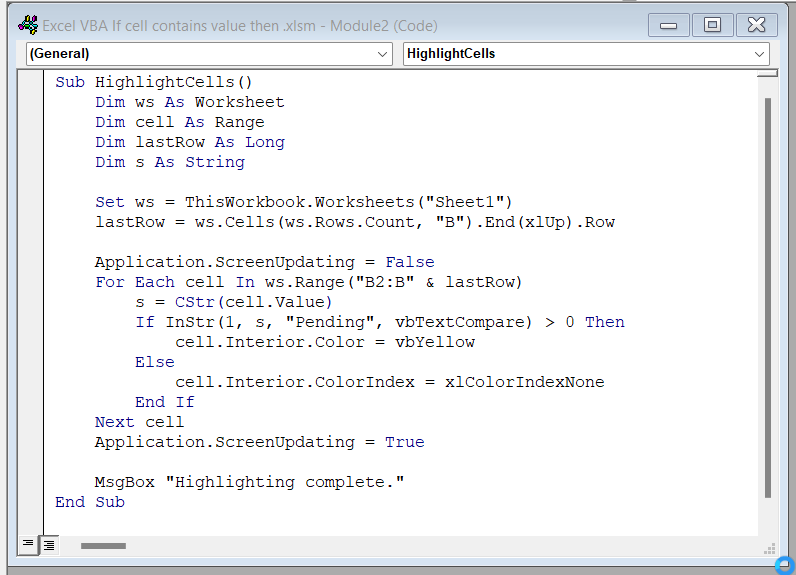Open VBA window system menu icon
The image size is (796, 575).
point(29,25)
